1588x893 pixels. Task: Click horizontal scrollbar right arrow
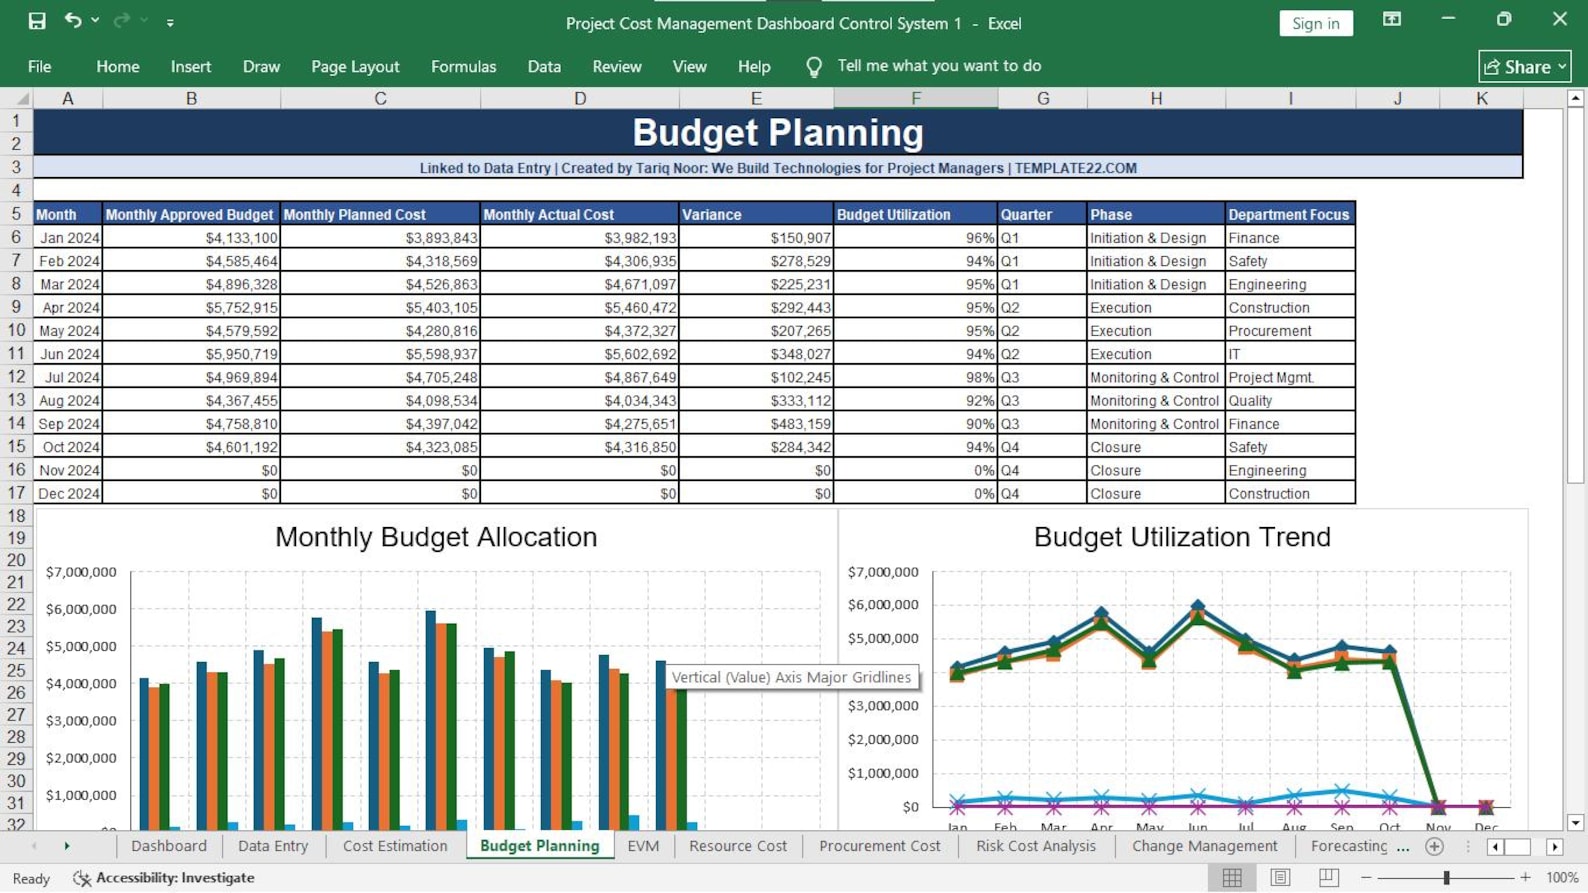tap(1555, 847)
